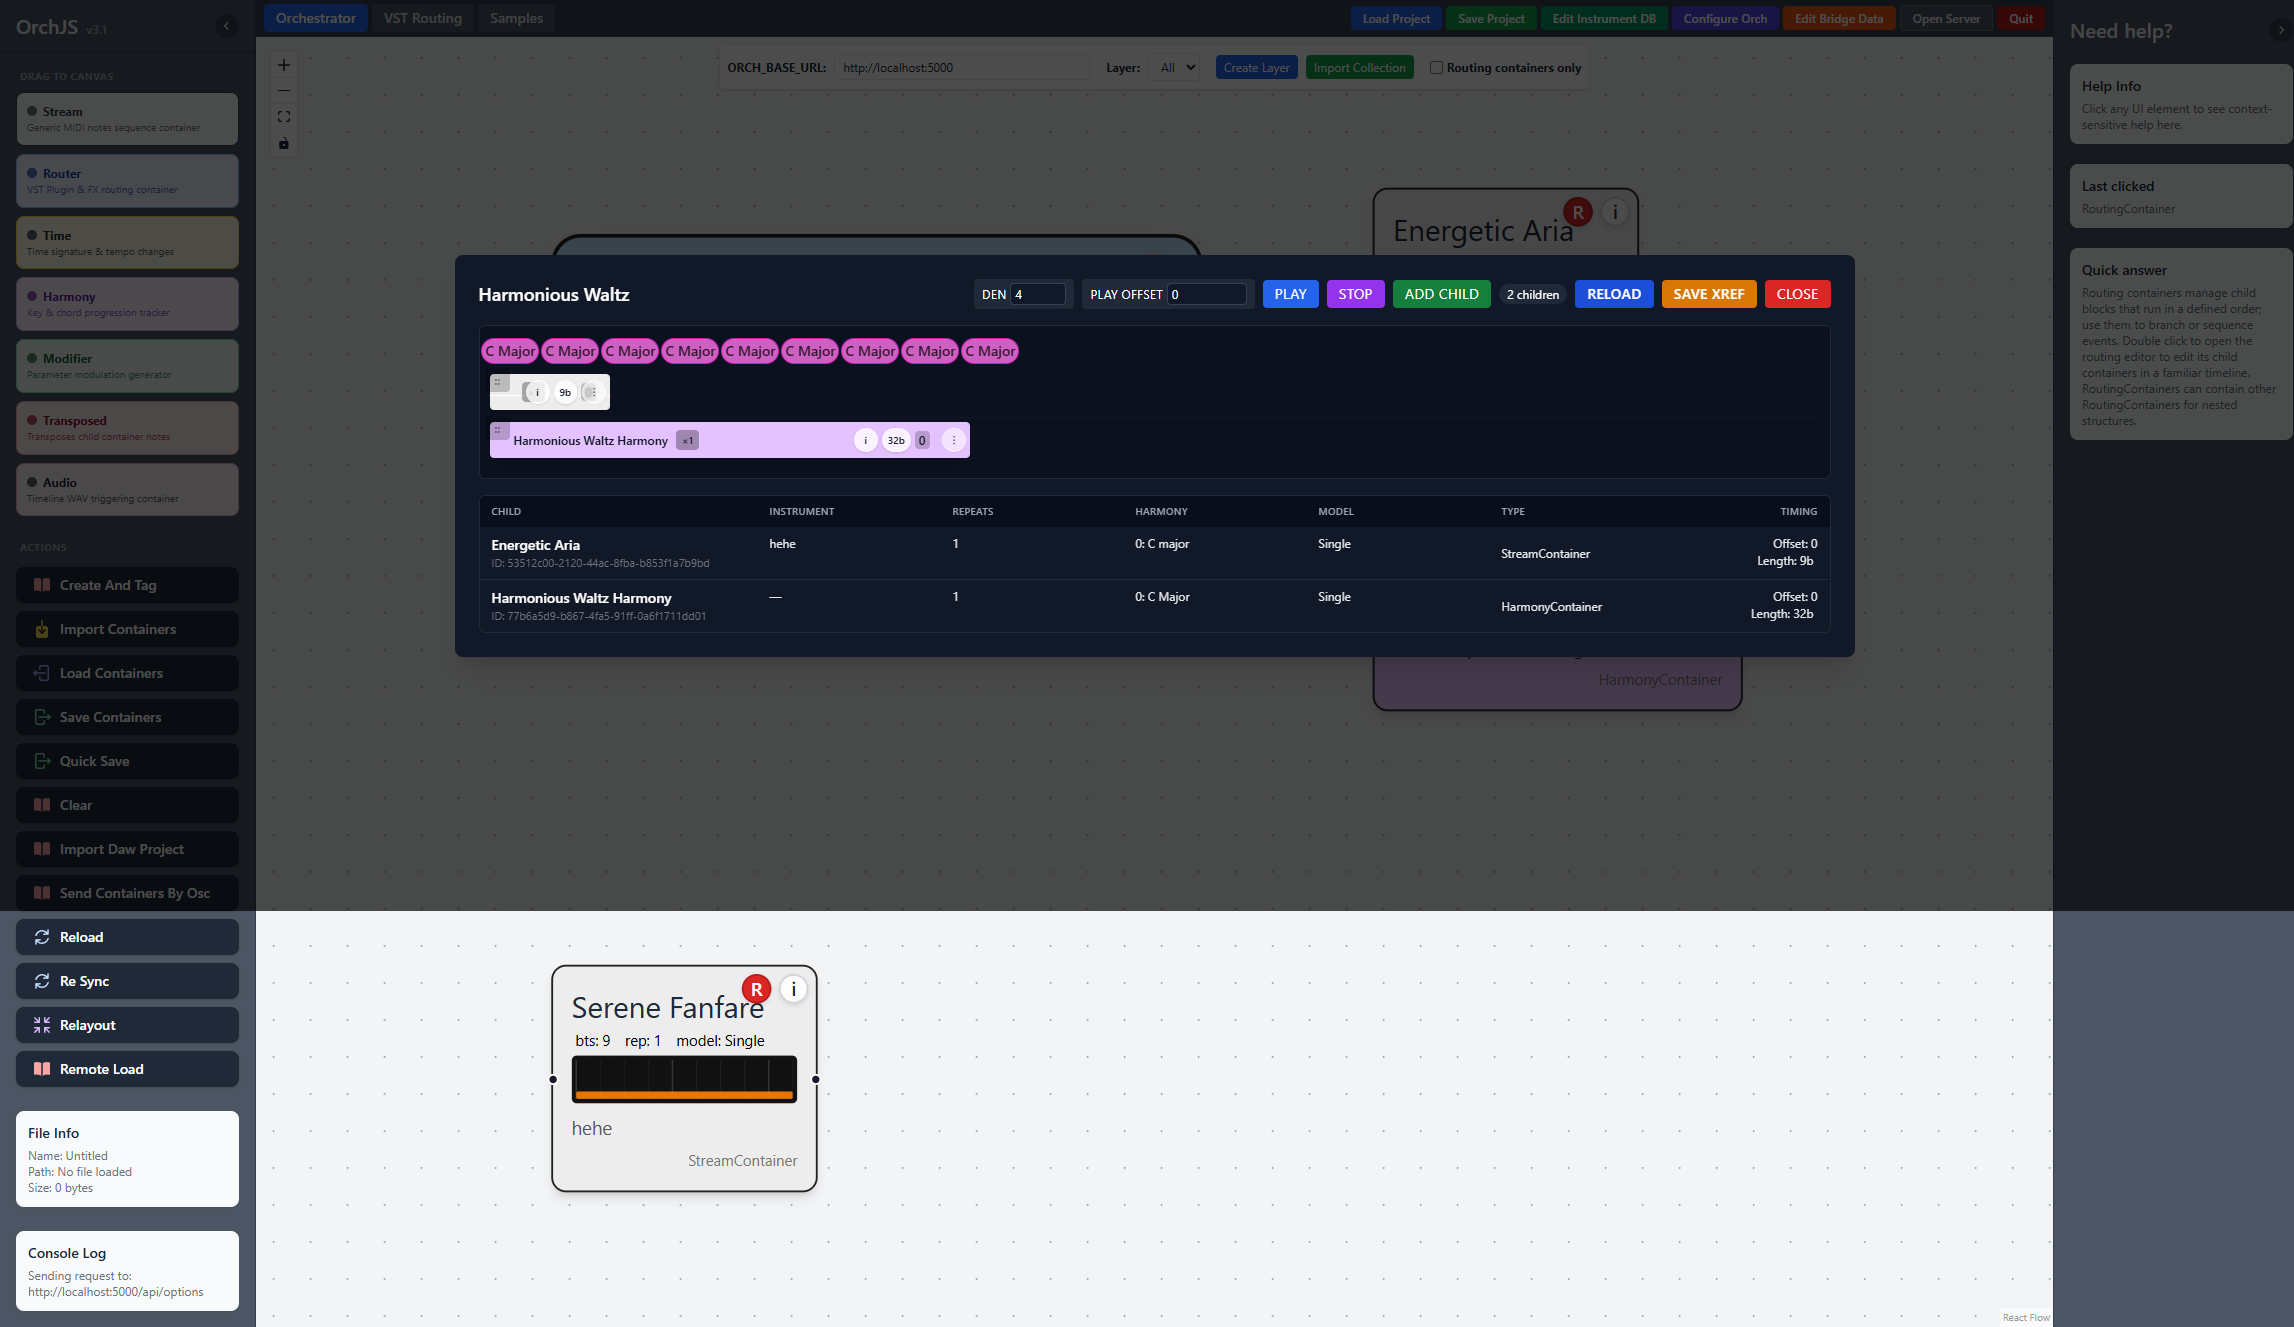Grab the drag handle of the white 9b block
Viewport: 2294px width, 1327px height.
pos(498,382)
